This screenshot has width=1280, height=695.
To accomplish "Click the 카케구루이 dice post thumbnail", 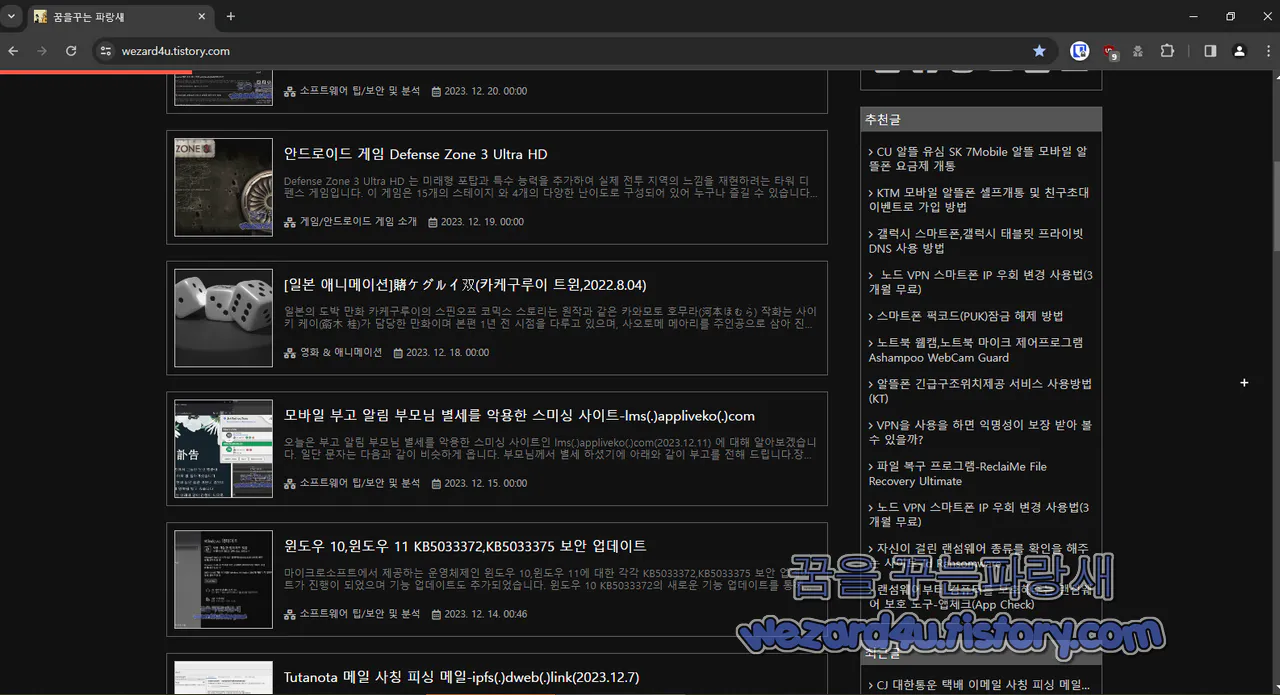I will [222, 318].
